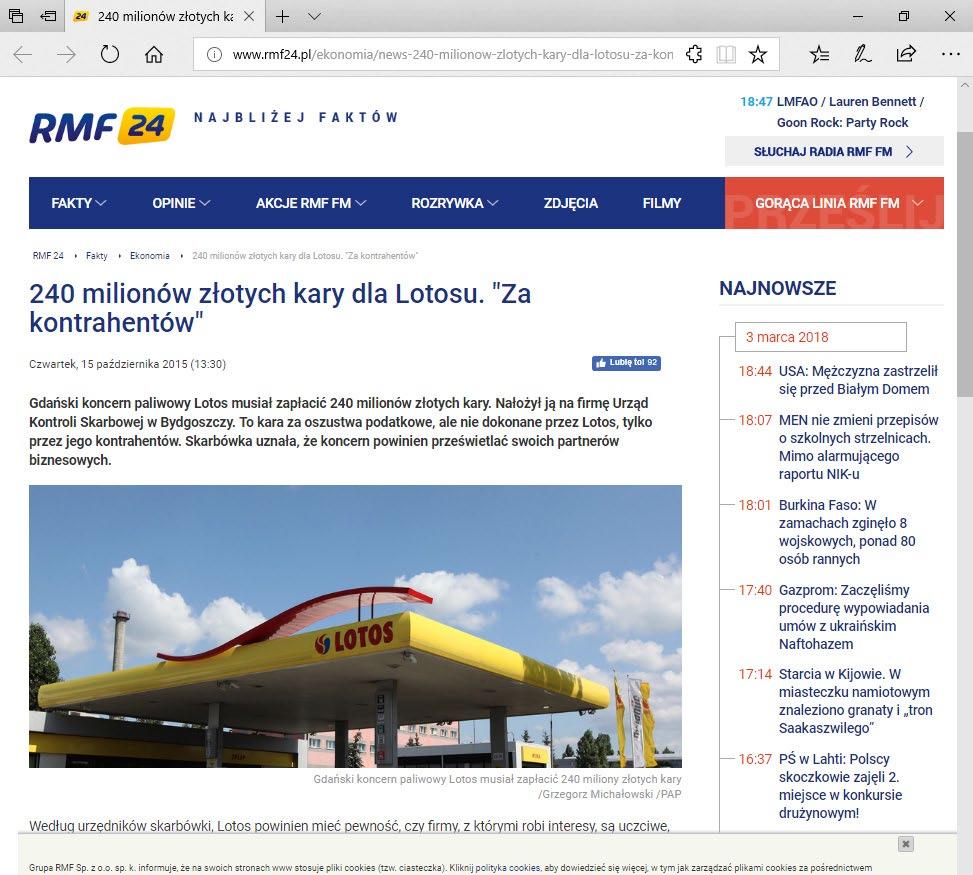
Task: Go to the Home page icon
Action: pos(154,55)
